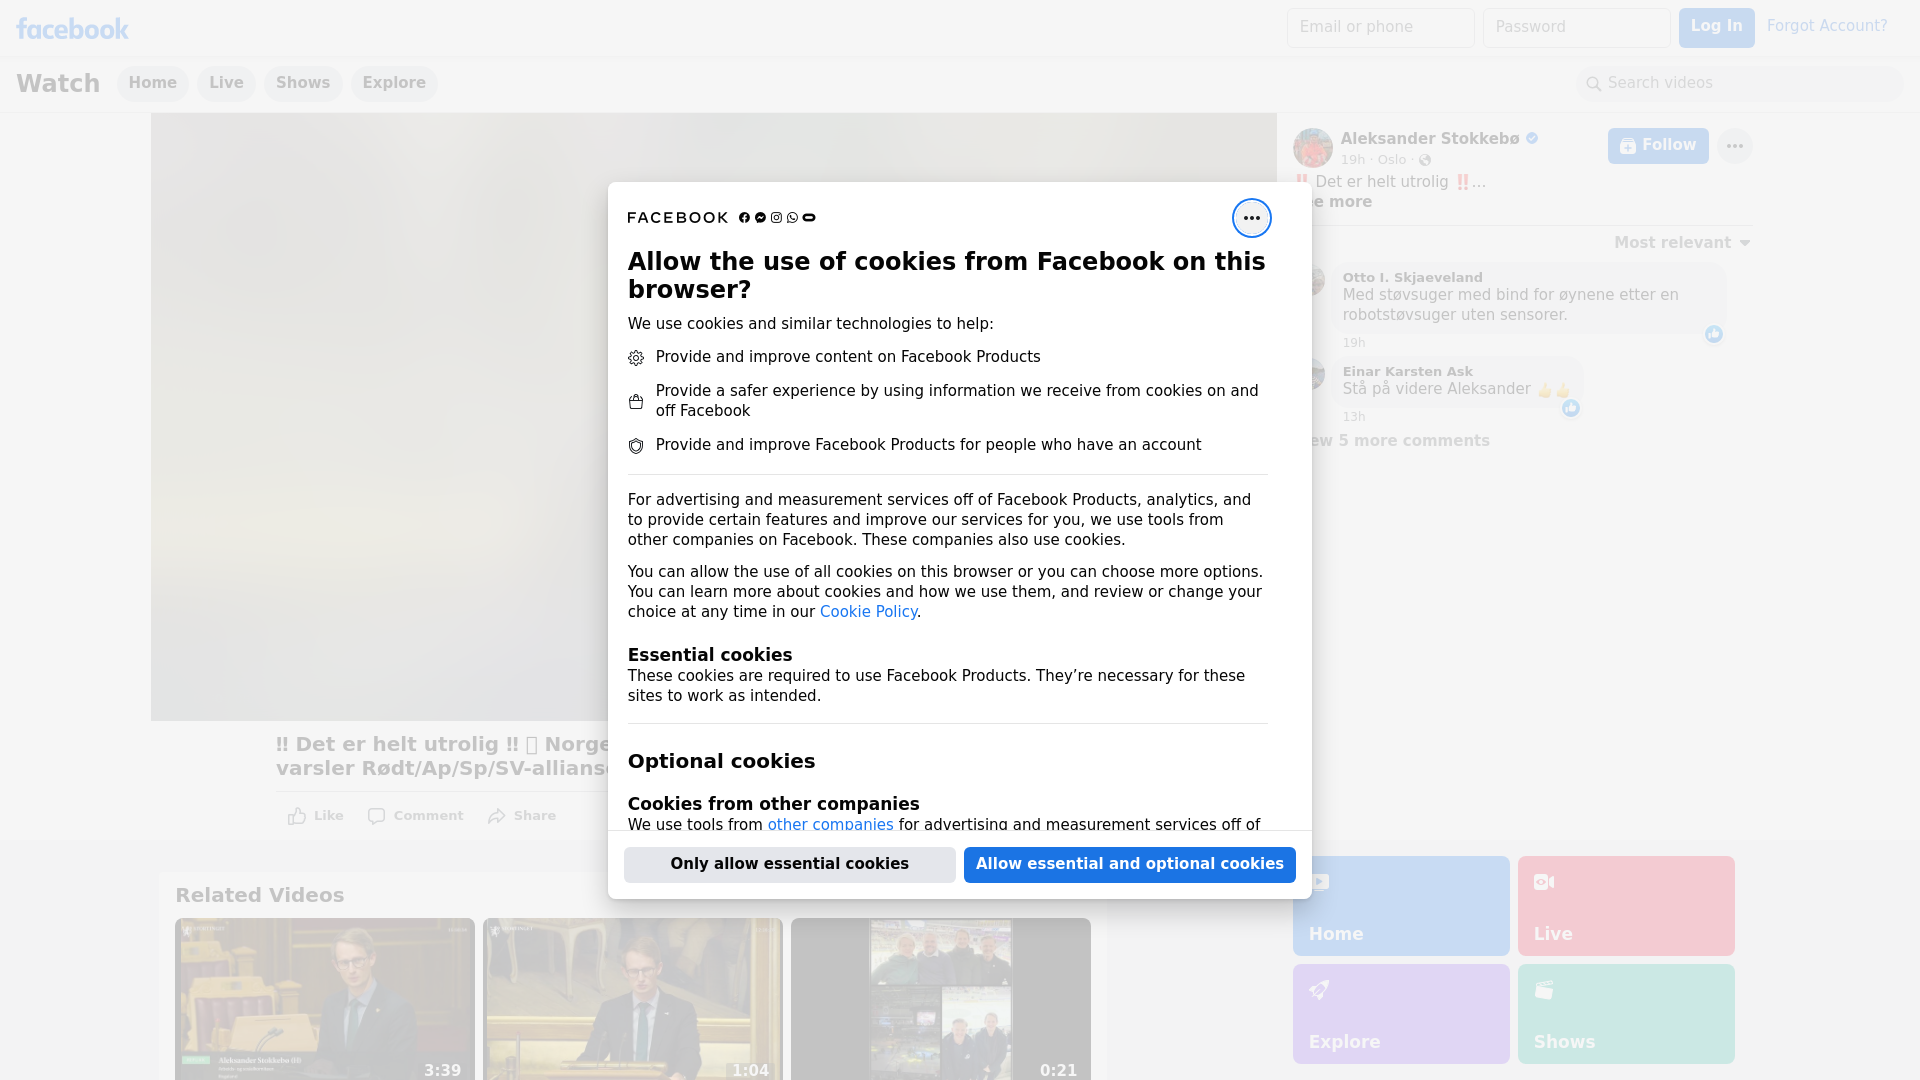Click the Watch heading
1920x1080 pixels.
click(58, 84)
